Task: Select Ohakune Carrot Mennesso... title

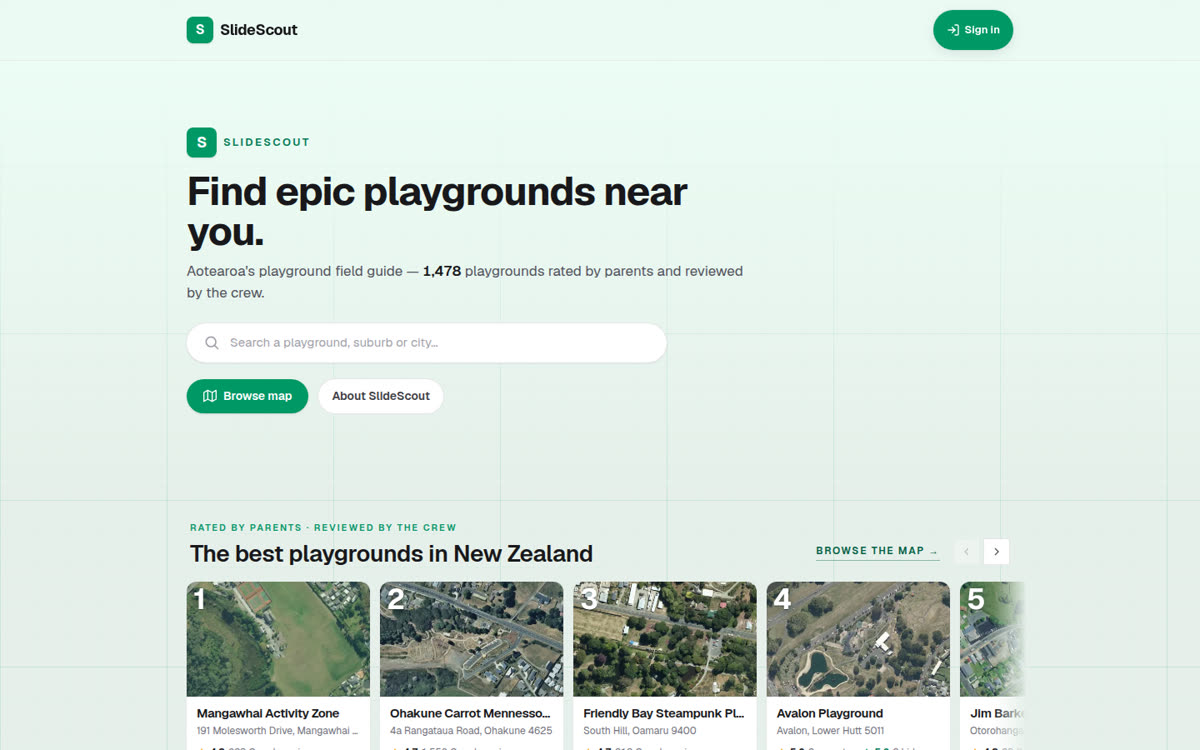Action: [470, 713]
